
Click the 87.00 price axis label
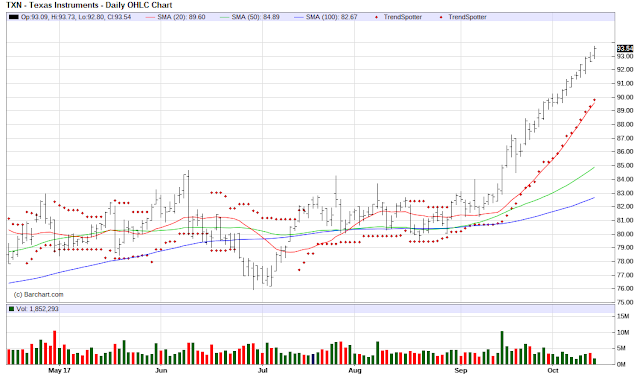625,138
